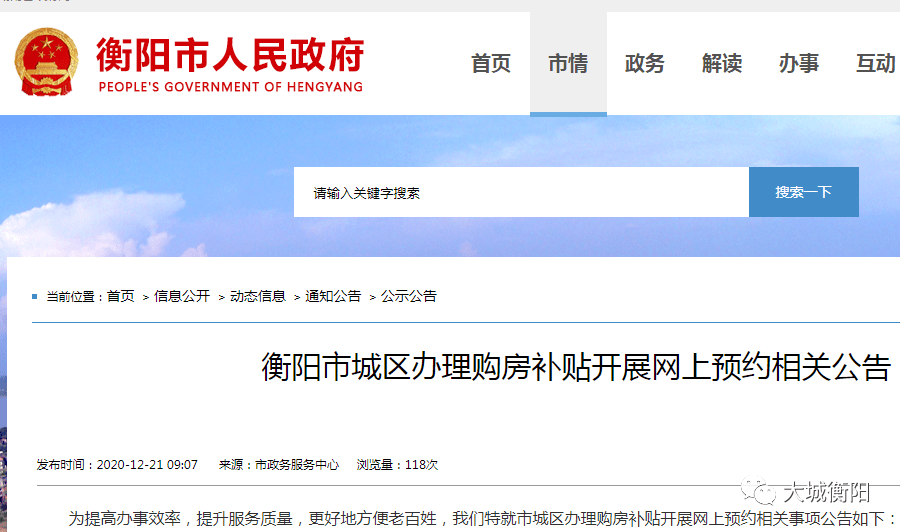Open the 公示公告 breadcrumb link

click(x=409, y=296)
